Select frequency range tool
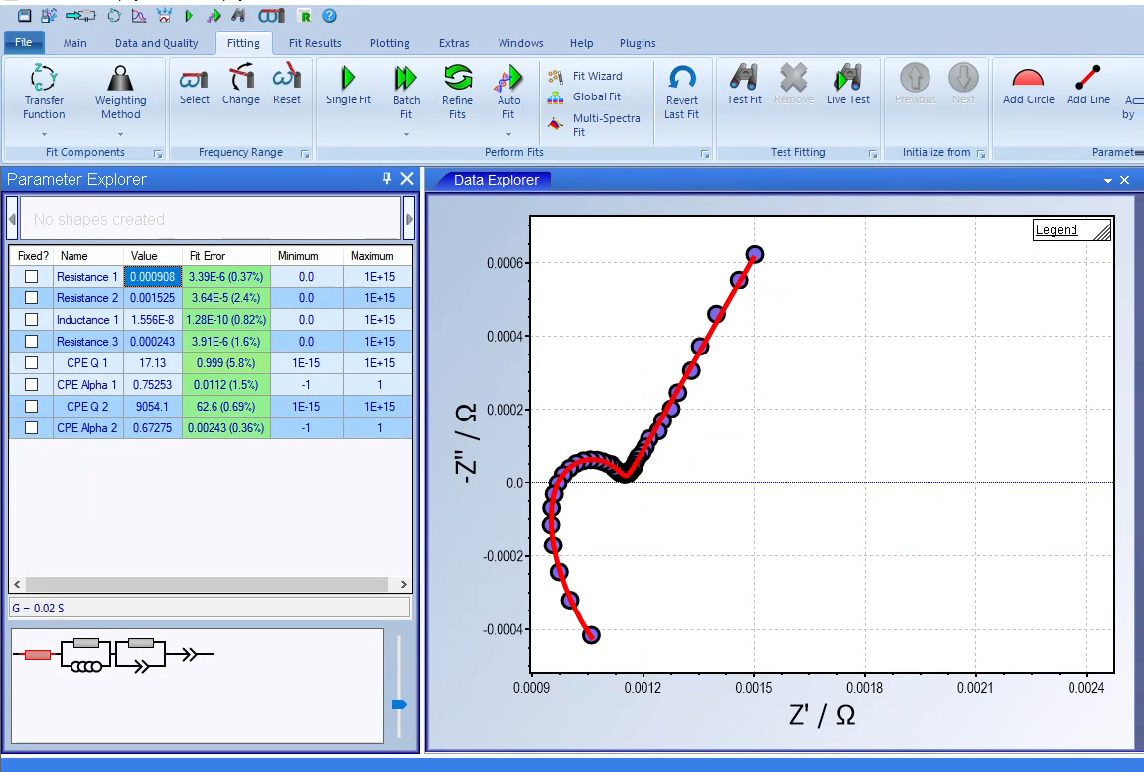The height and width of the screenshot is (772, 1144). click(195, 85)
